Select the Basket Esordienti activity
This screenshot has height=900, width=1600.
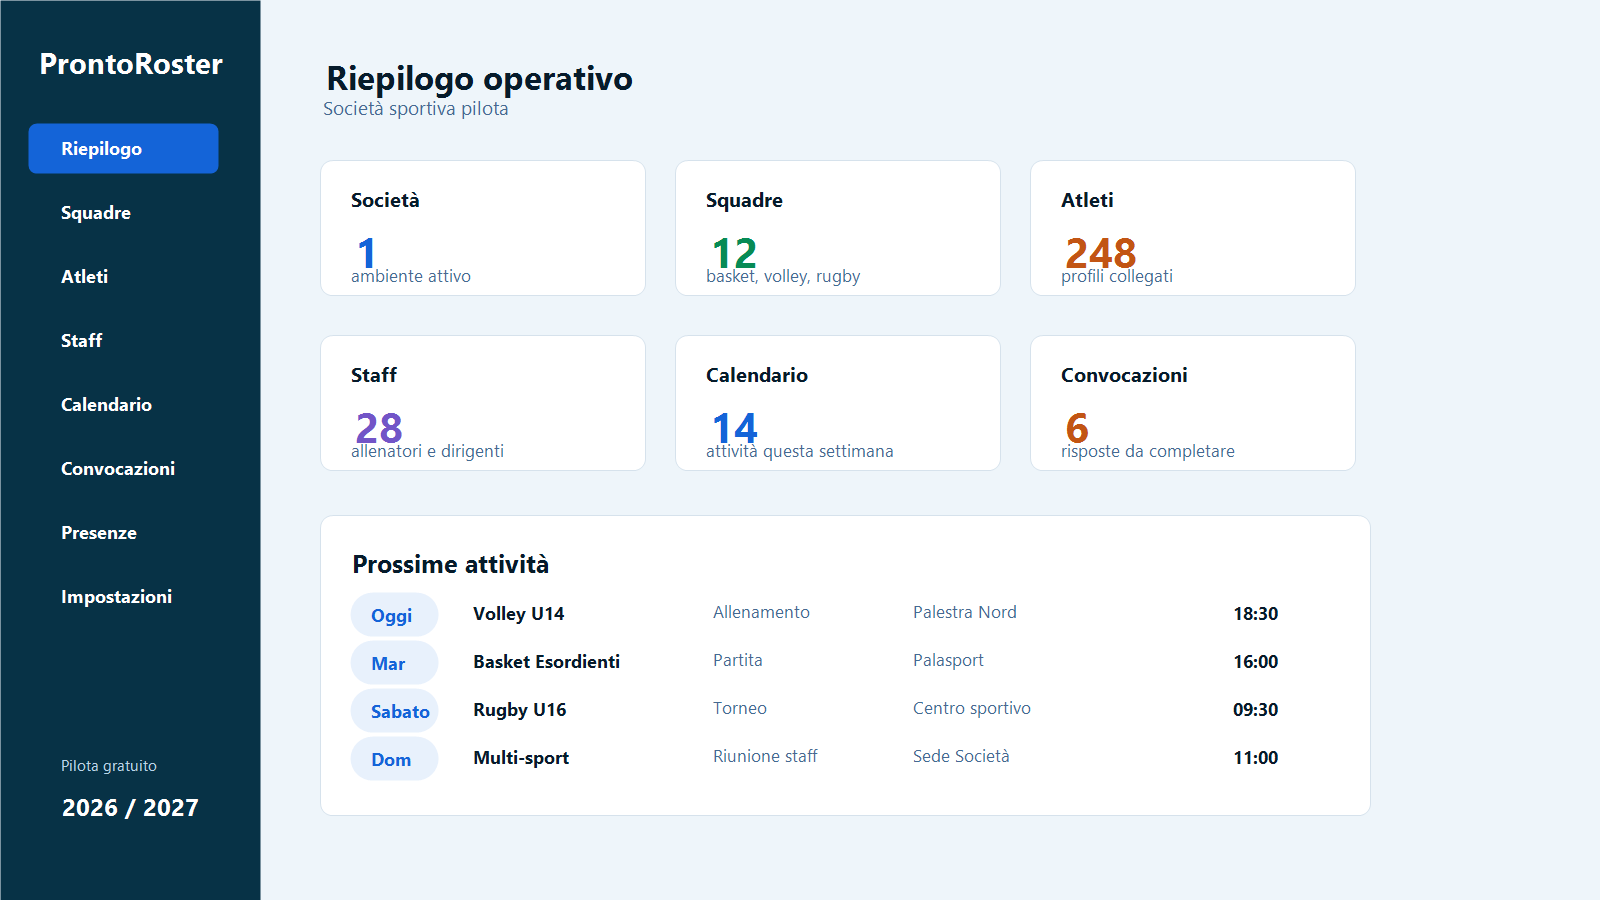(x=547, y=662)
